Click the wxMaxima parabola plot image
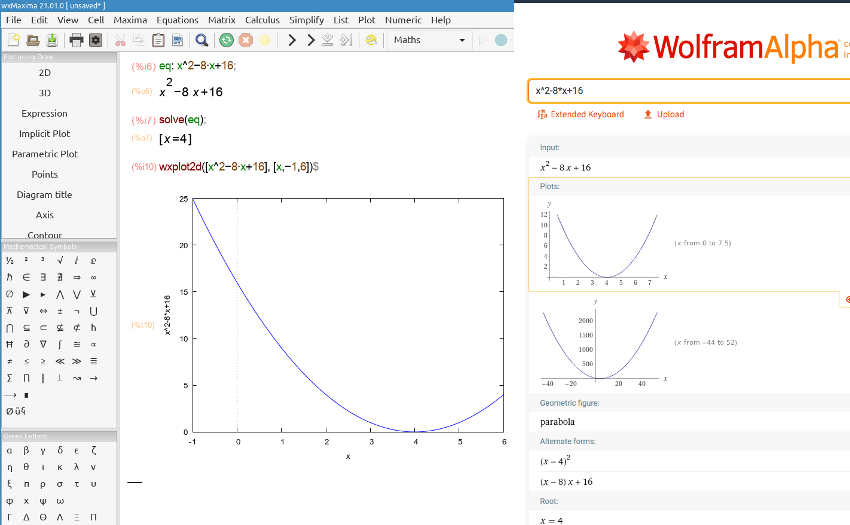 pos(334,327)
